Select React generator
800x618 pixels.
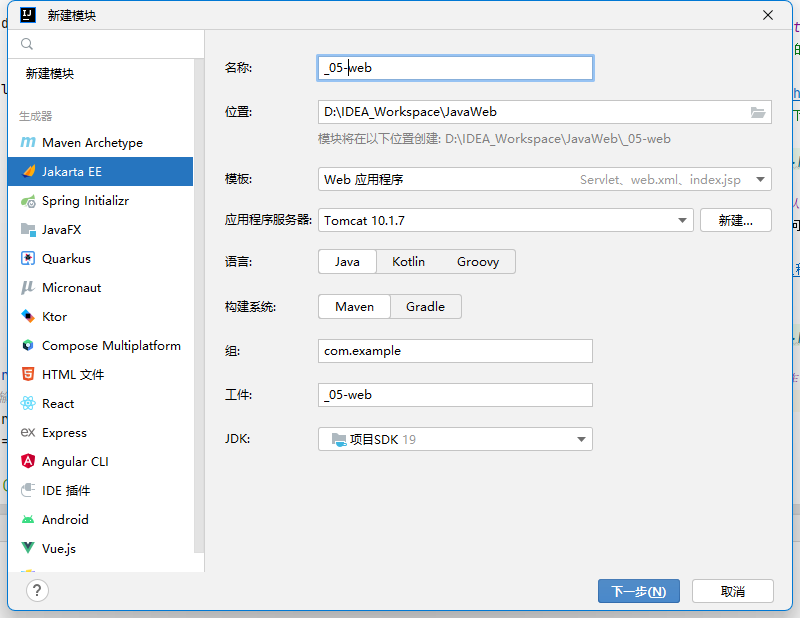(101, 403)
